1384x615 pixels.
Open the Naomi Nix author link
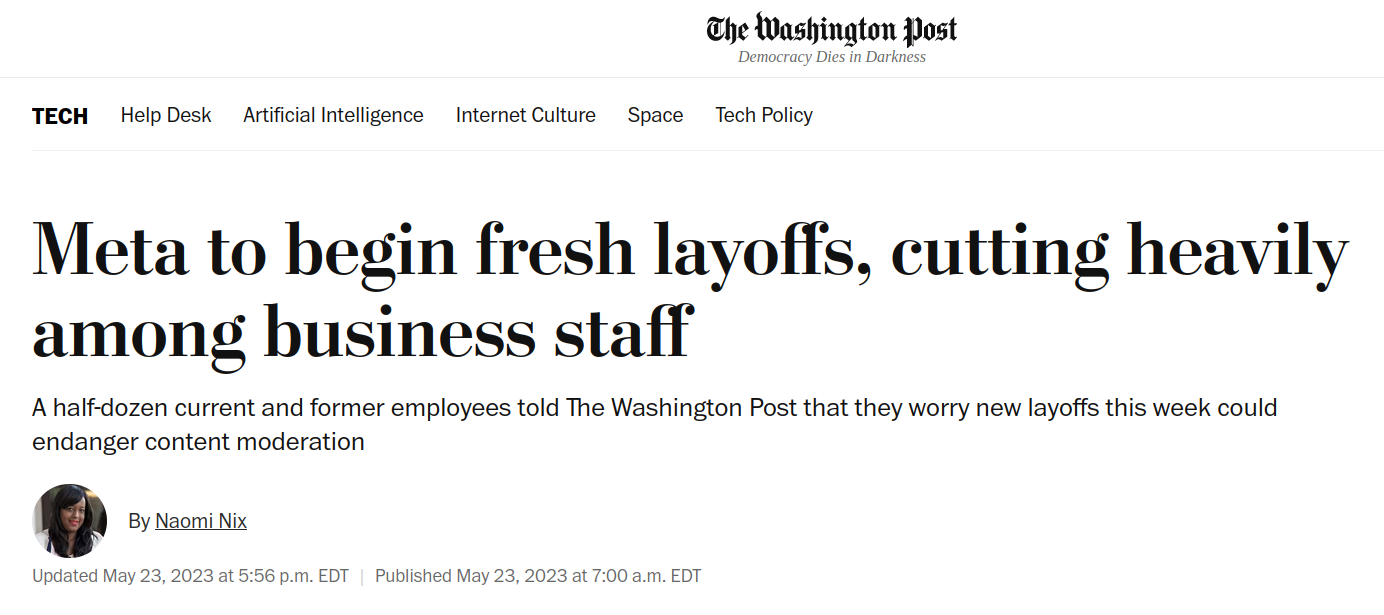click(201, 521)
